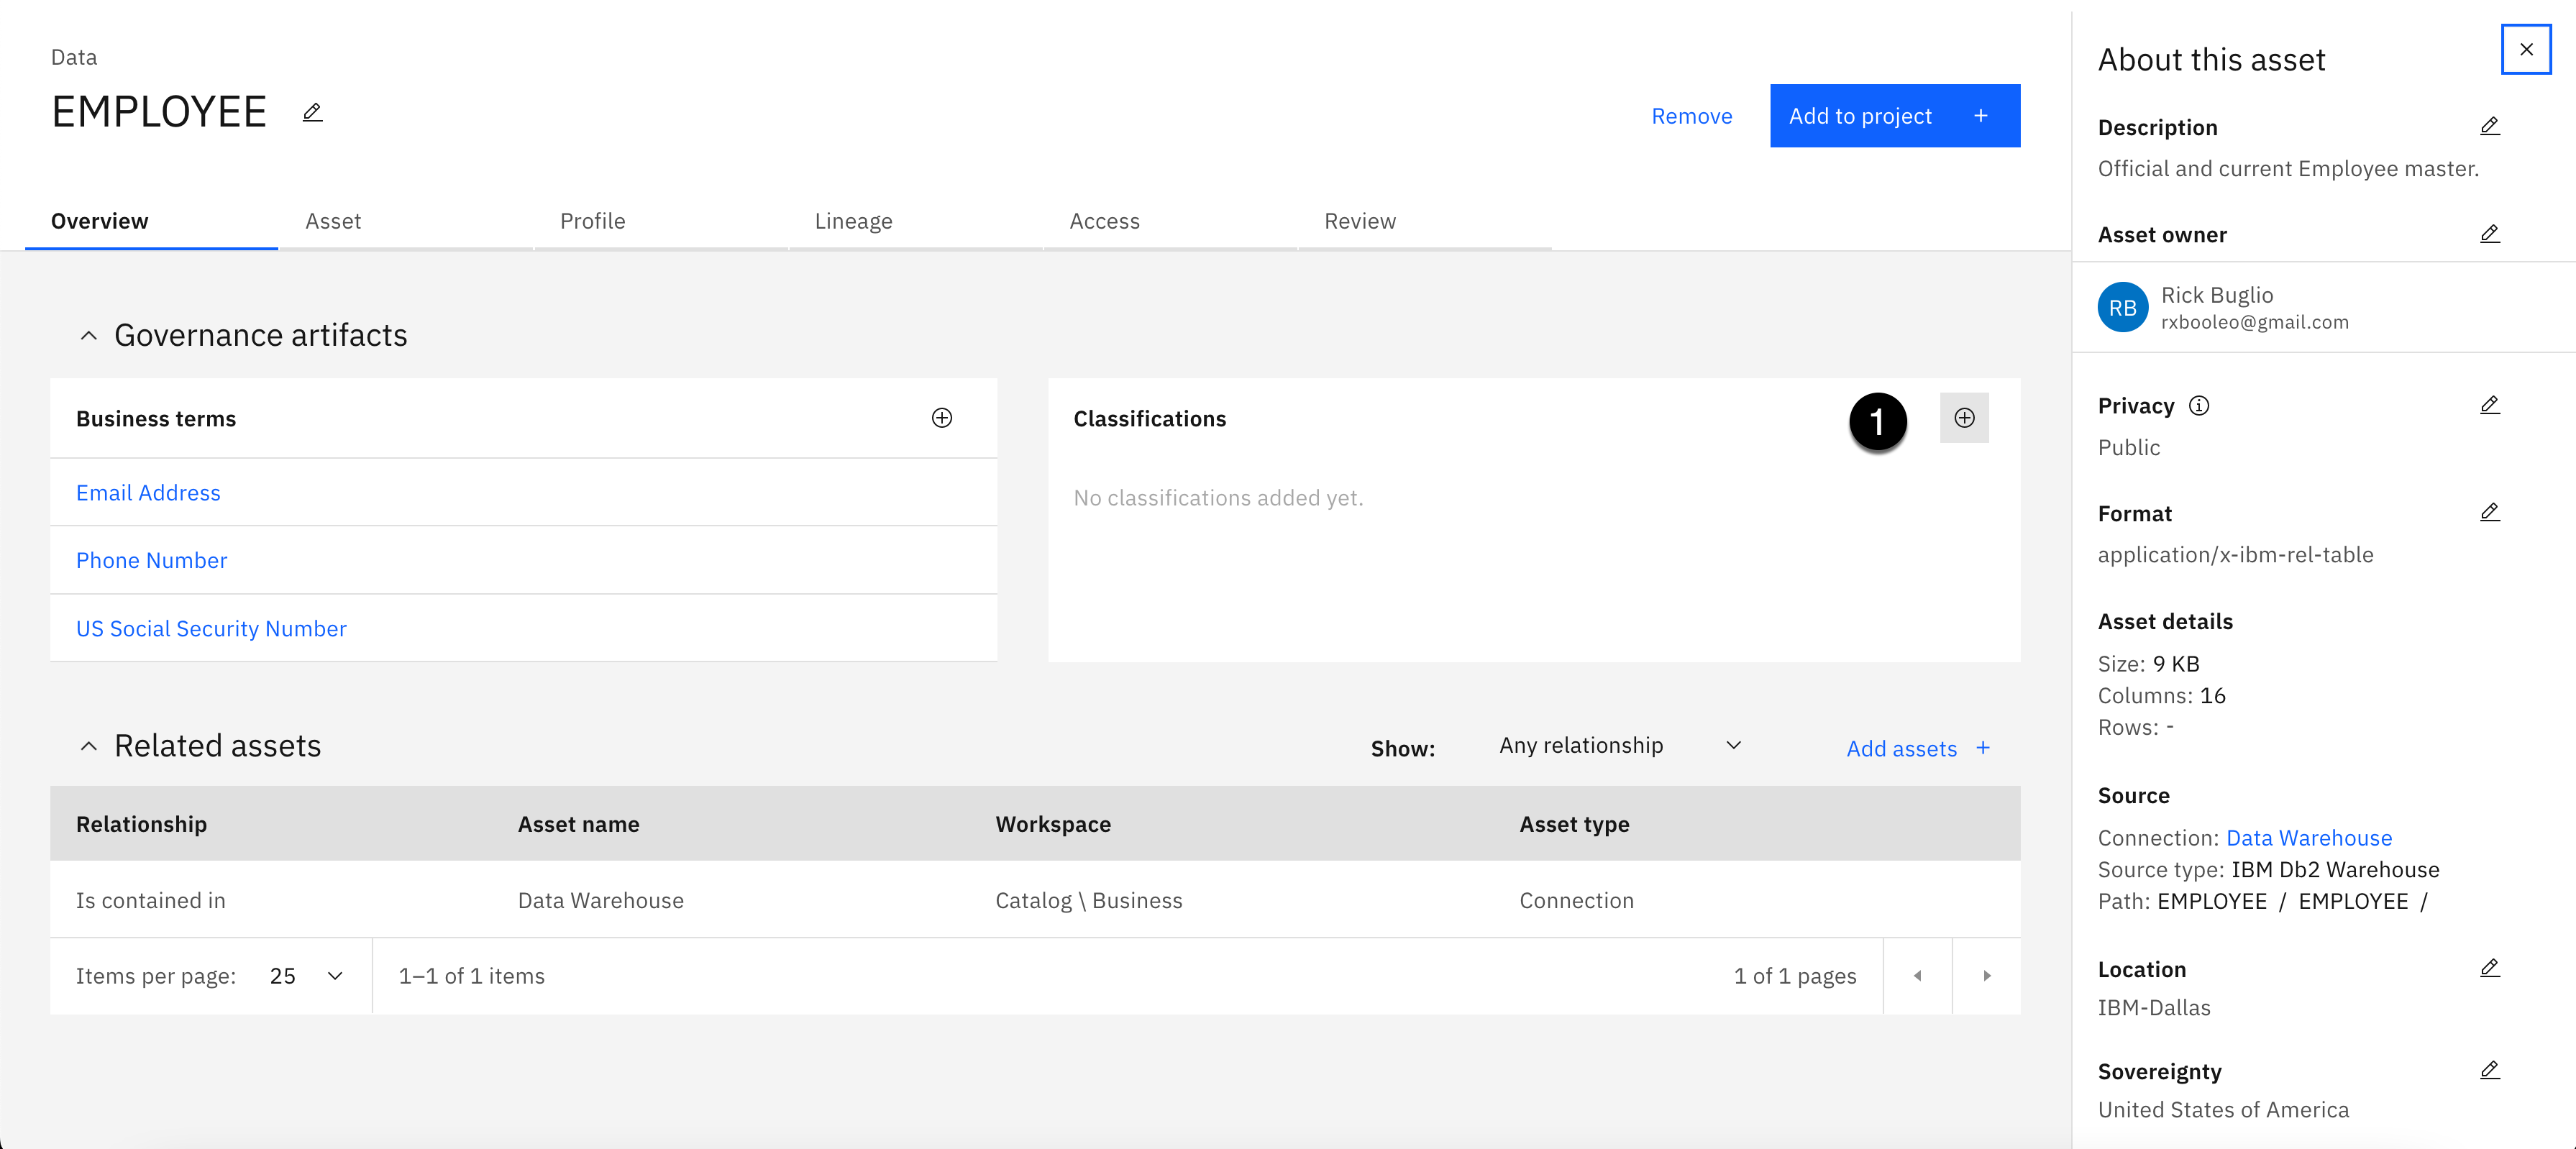
Task: Edit the Asset owner
Action: coord(2489,234)
